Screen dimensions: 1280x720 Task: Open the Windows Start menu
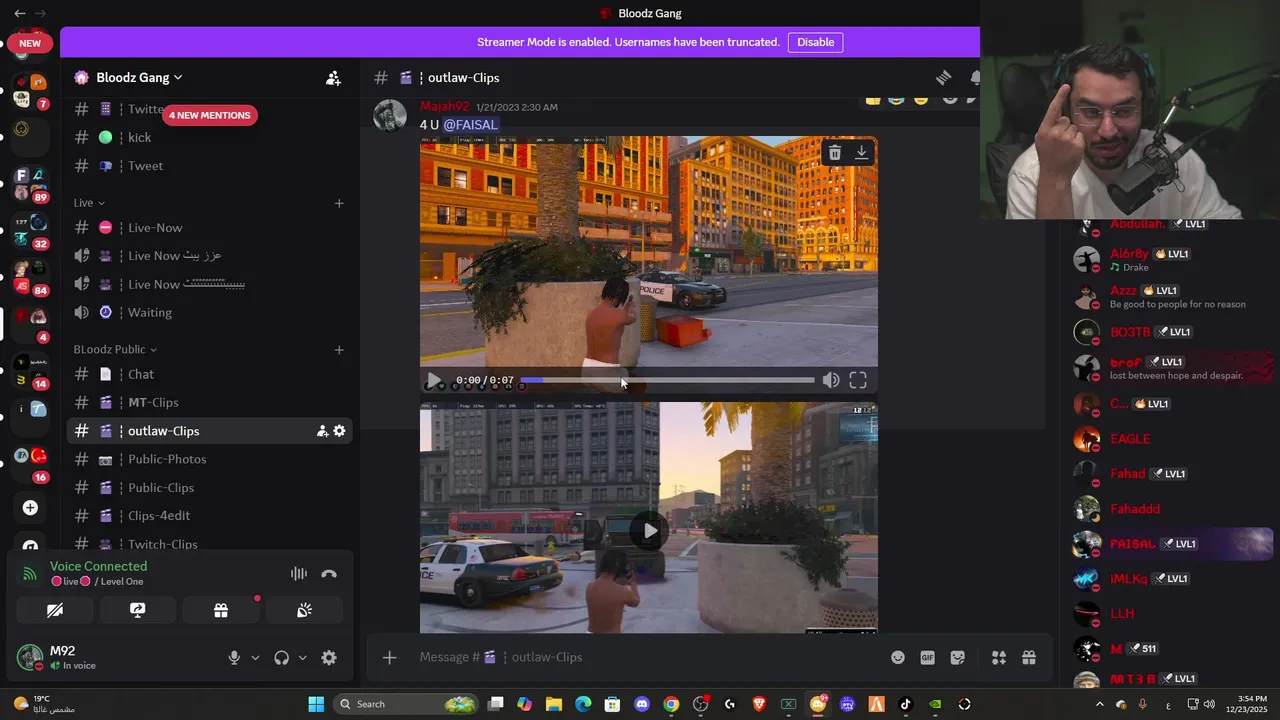tap(316, 704)
